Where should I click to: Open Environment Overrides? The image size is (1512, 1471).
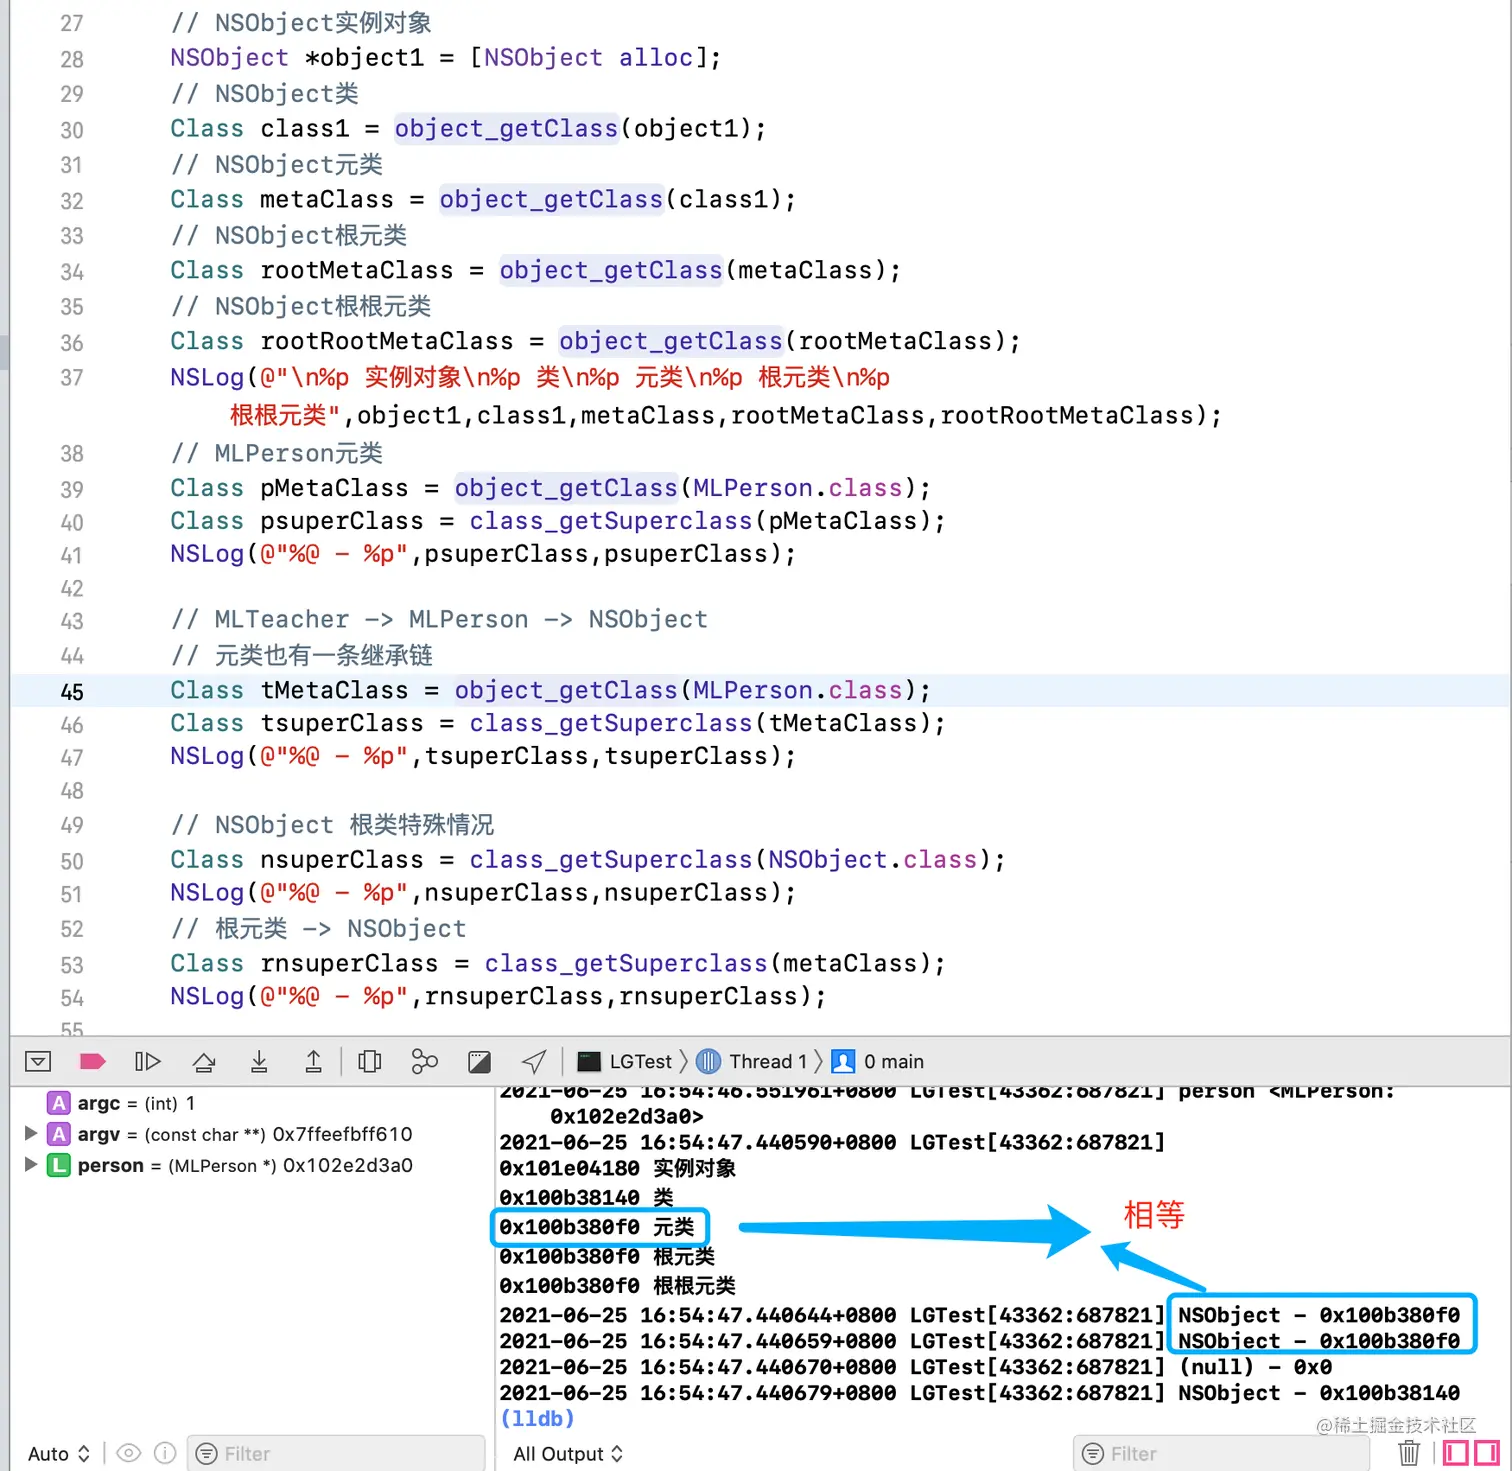(480, 1061)
